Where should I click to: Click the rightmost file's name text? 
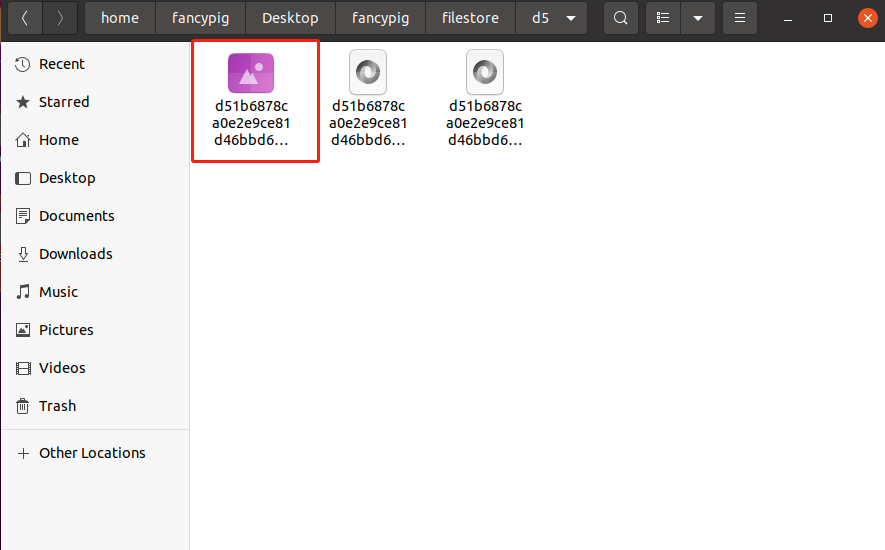[x=485, y=123]
